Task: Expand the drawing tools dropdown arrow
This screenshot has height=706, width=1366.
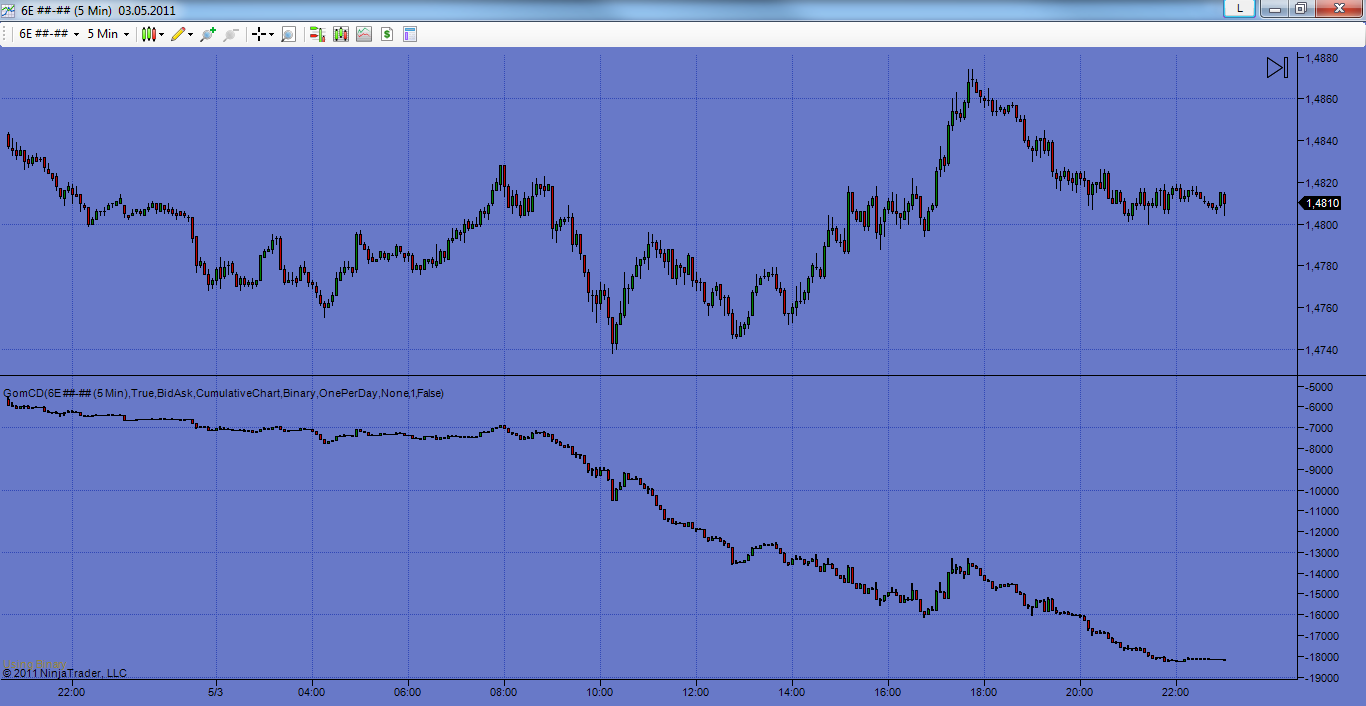Action: [191, 34]
